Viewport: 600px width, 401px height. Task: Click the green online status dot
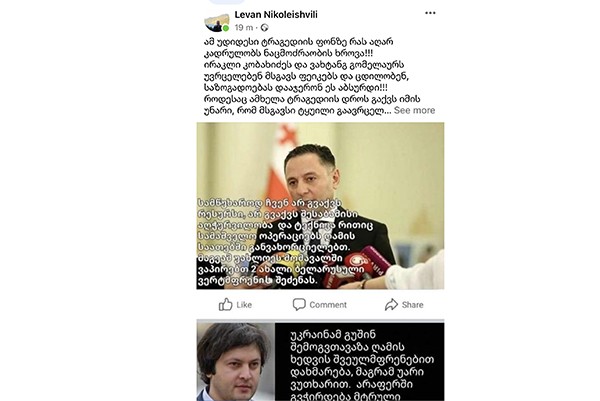226,28
